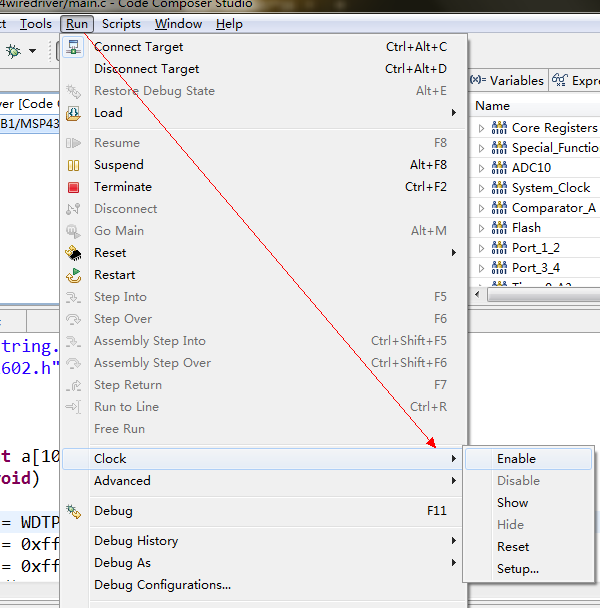600x608 pixels.
Task: Choose Enable in Clock submenu
Action: pyautogui.click(x=528, y=459)
